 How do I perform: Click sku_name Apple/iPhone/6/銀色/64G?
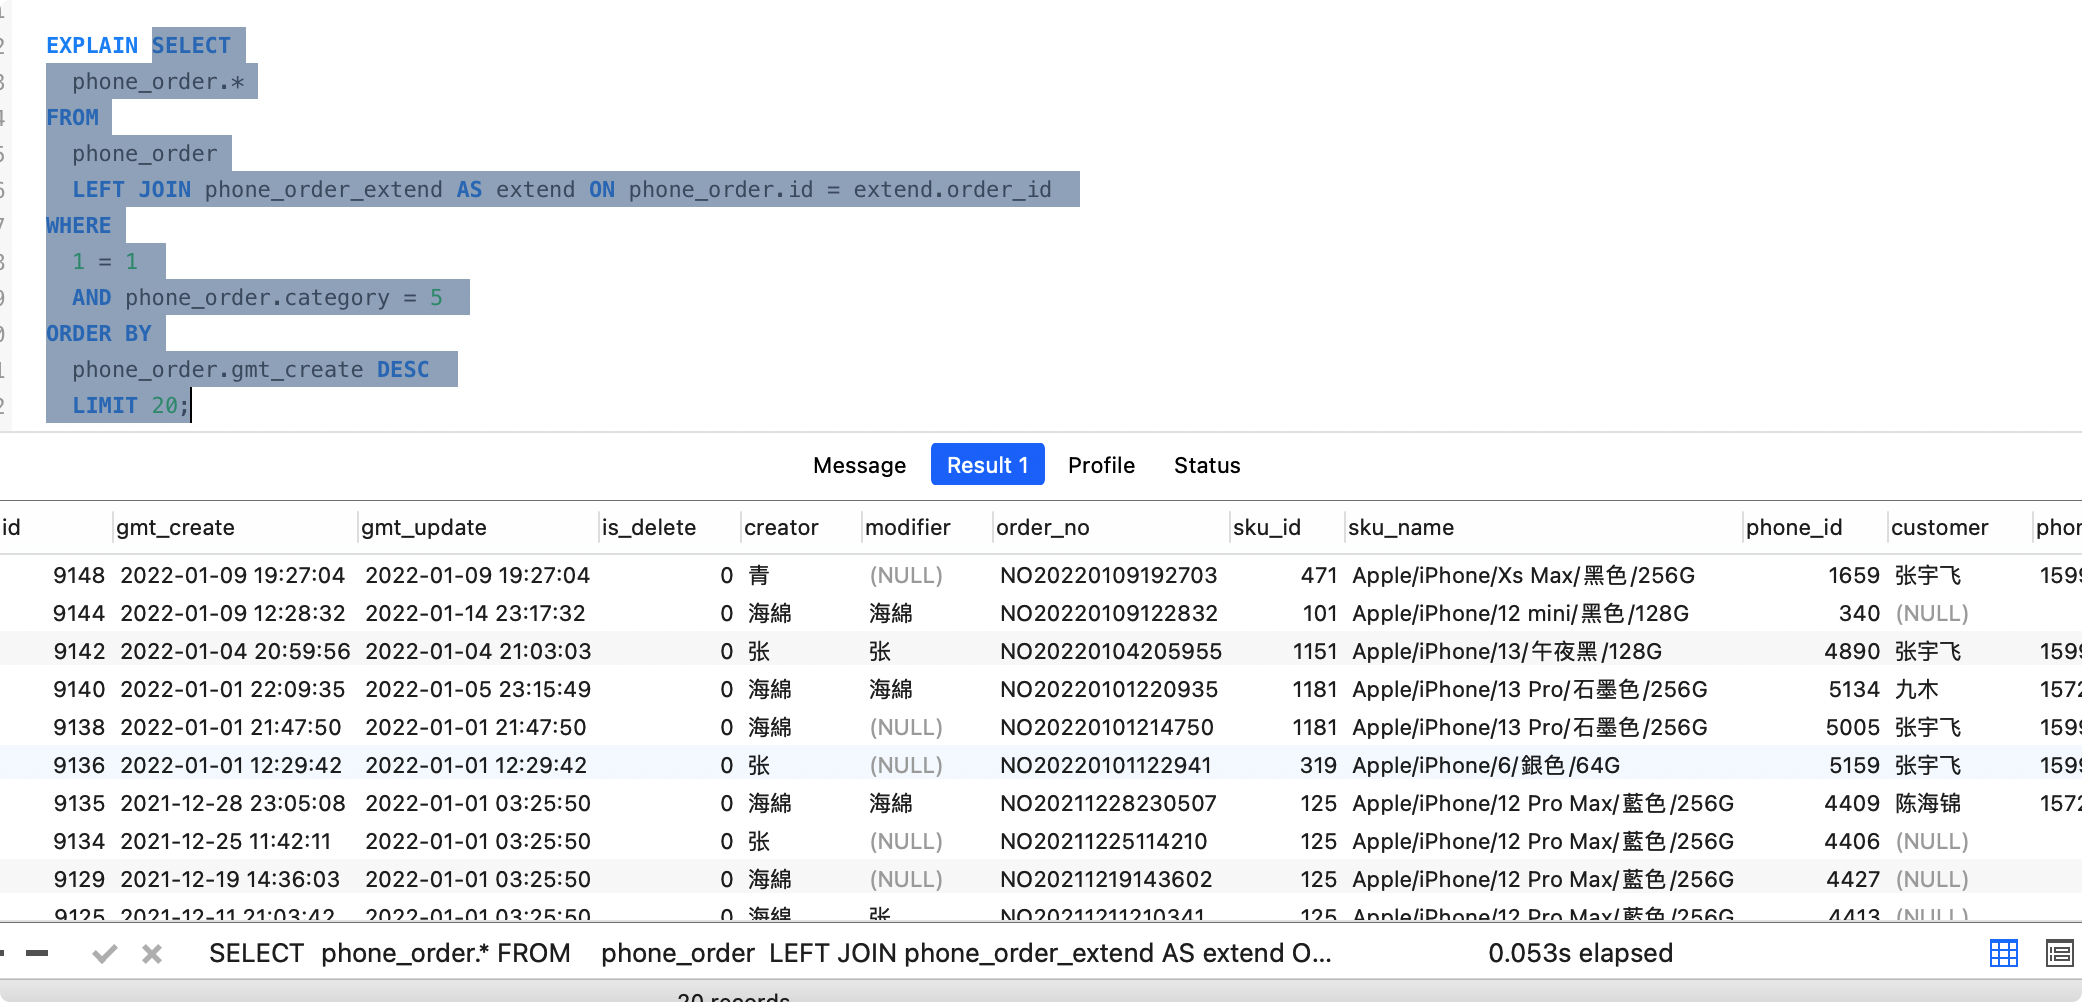1486,765
